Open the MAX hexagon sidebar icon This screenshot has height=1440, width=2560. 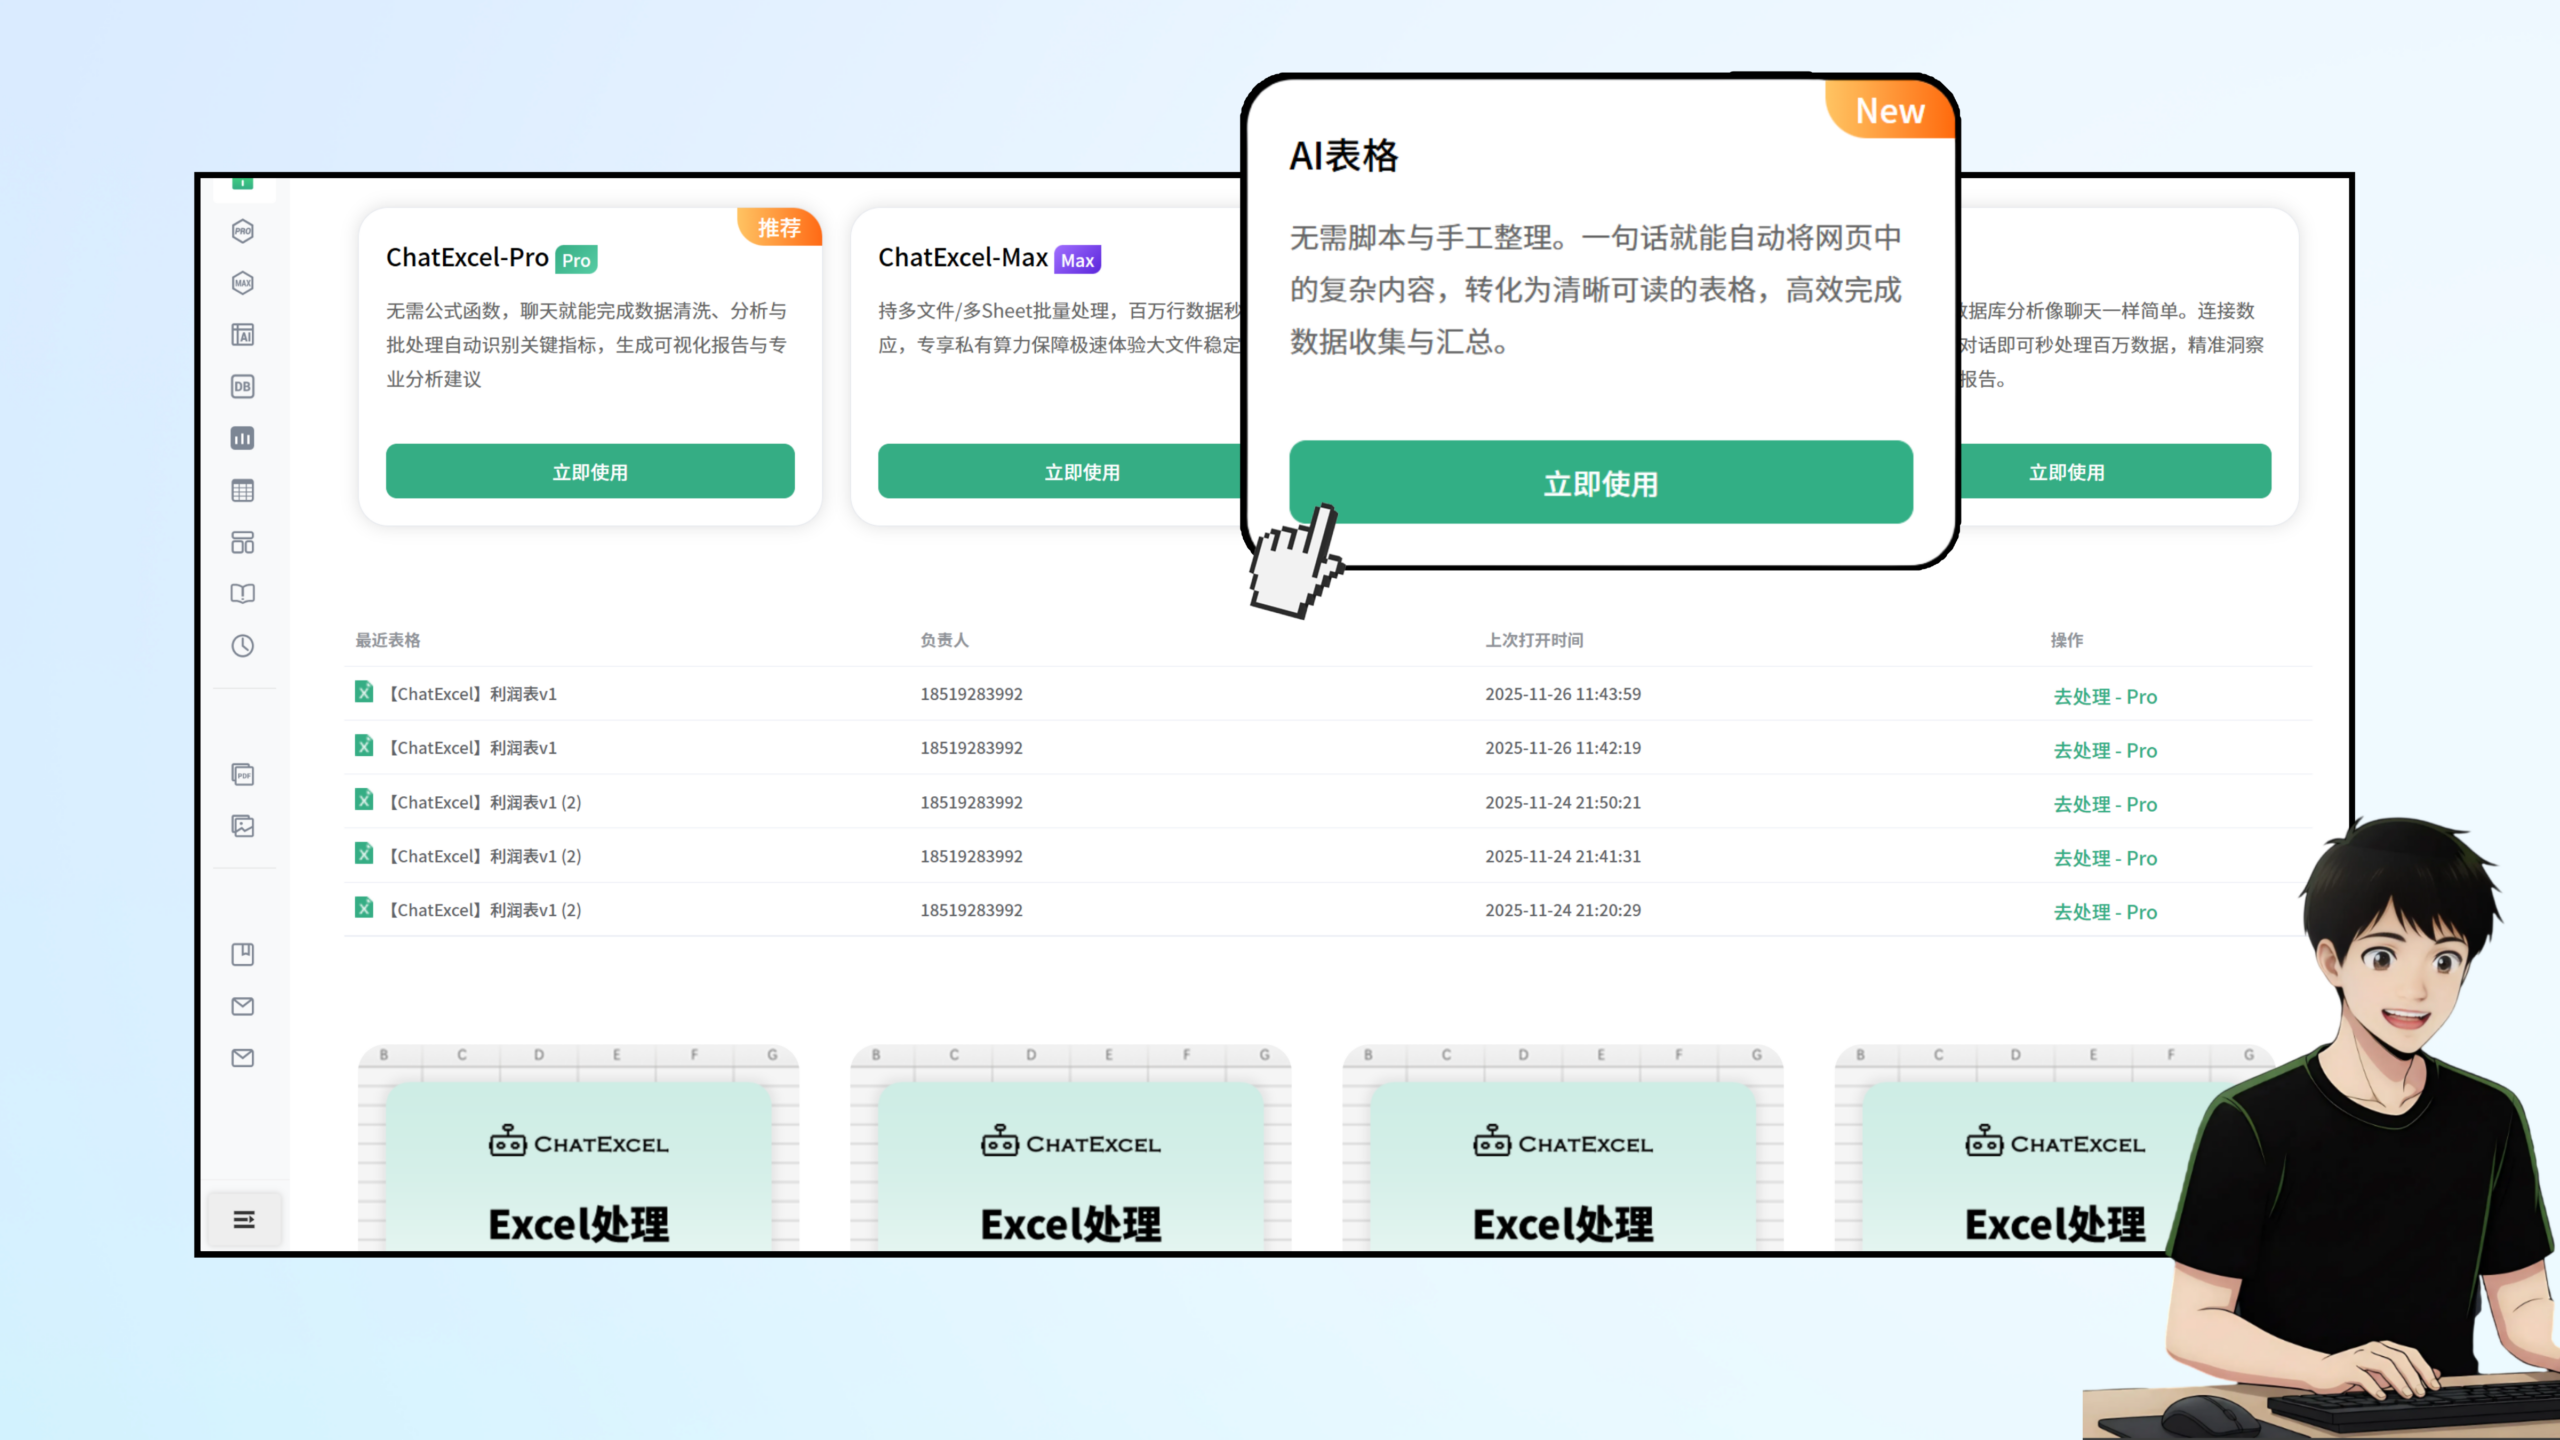[243, 283]
